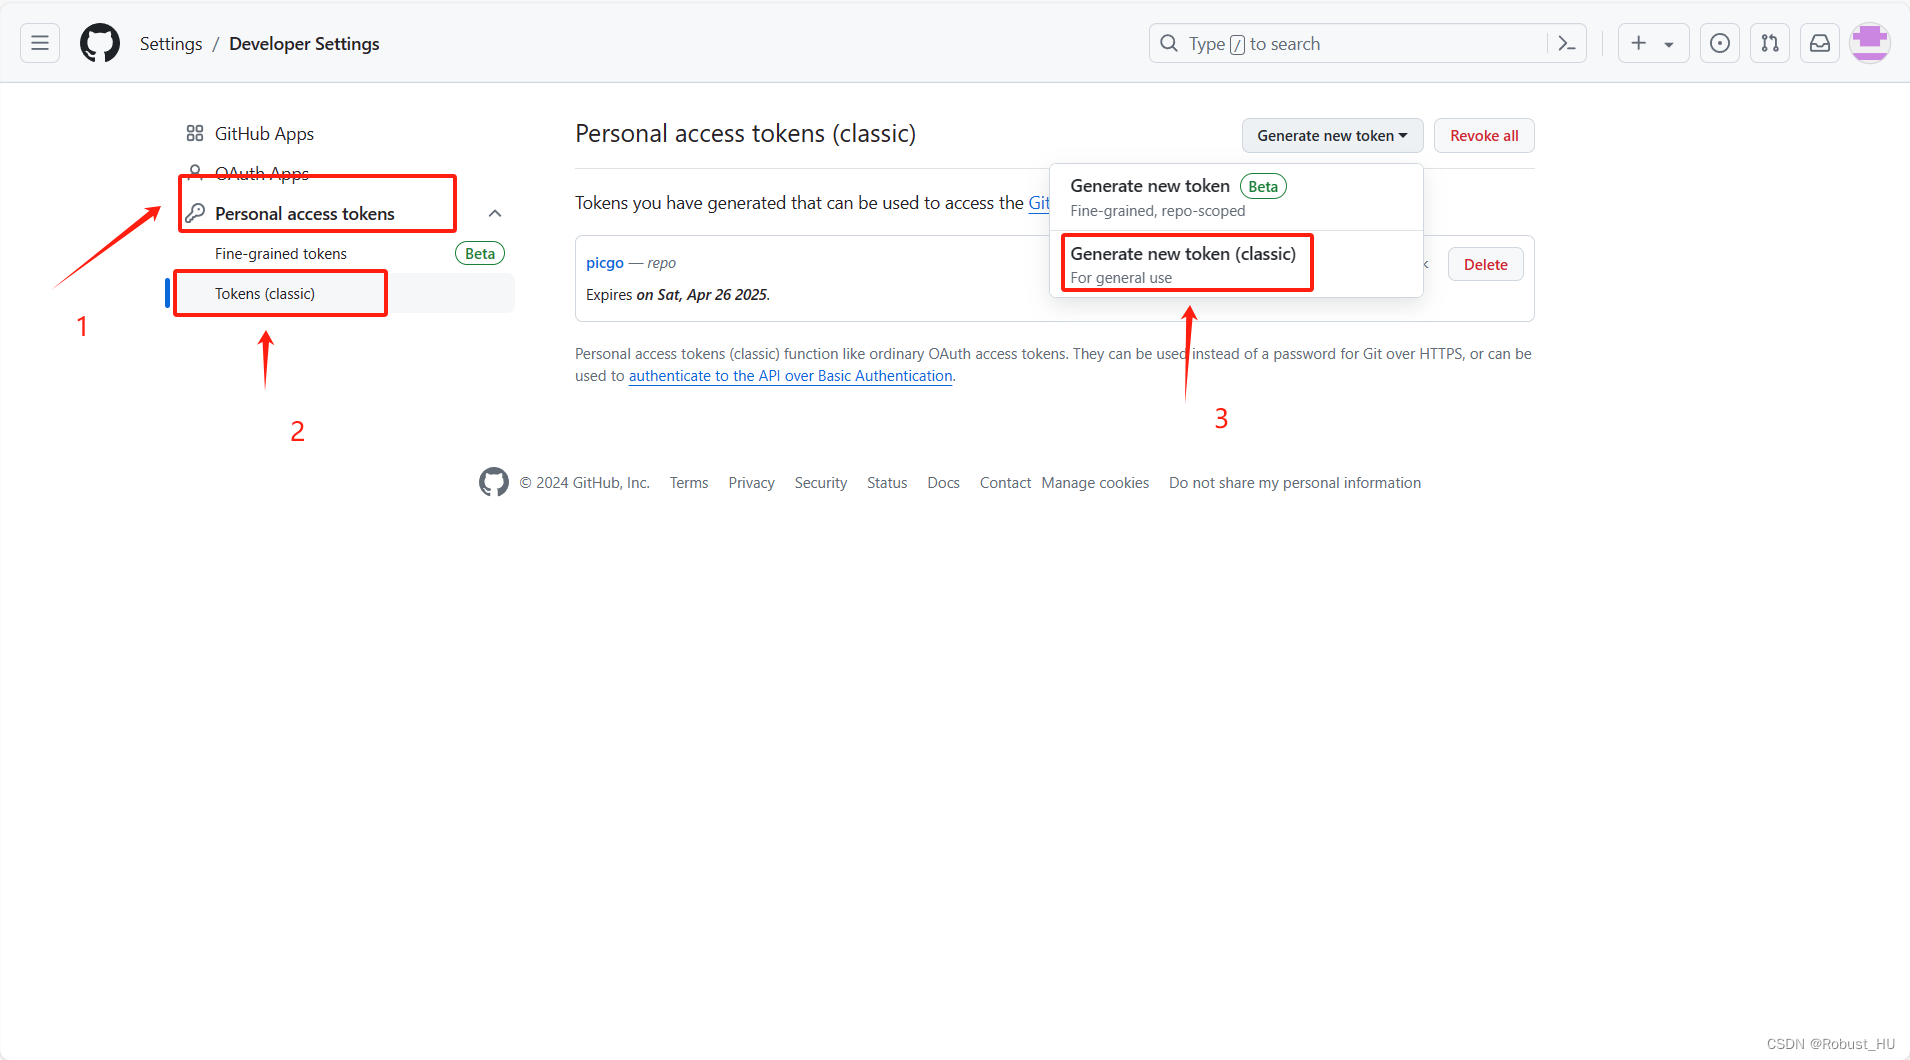
Task: Open the command palette icon
Action: [1567, 43]
